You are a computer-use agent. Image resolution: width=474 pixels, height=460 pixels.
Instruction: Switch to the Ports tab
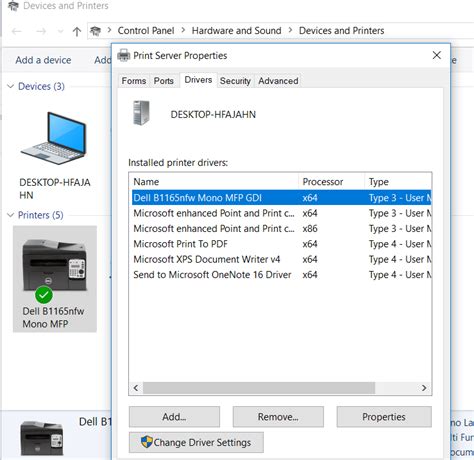pyautogui.click(x=163, y=81)
